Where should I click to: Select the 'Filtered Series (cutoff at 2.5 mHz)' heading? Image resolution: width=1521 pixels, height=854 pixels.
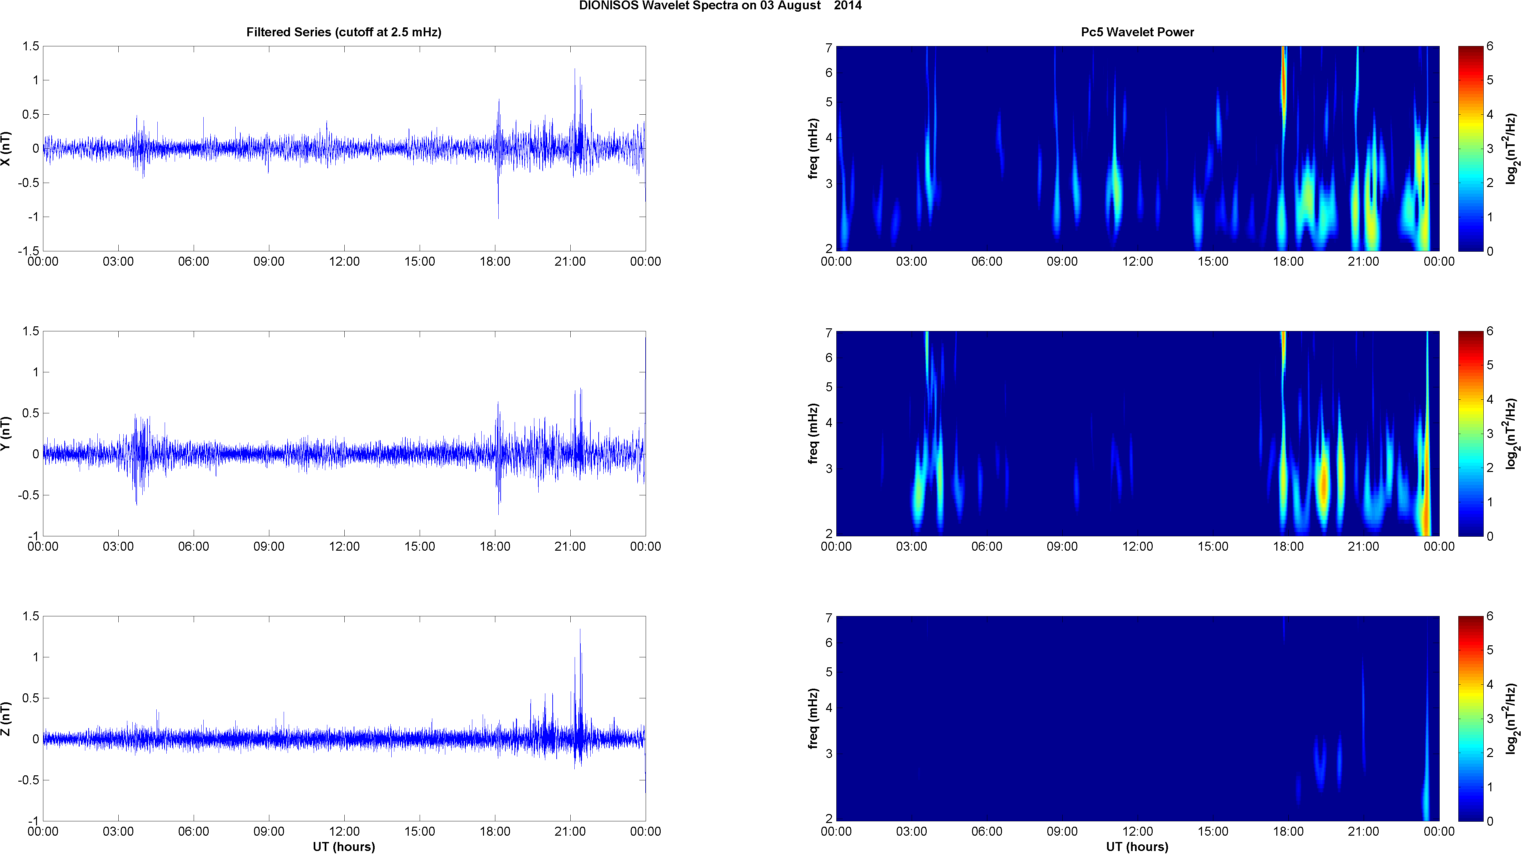[344, 32]
